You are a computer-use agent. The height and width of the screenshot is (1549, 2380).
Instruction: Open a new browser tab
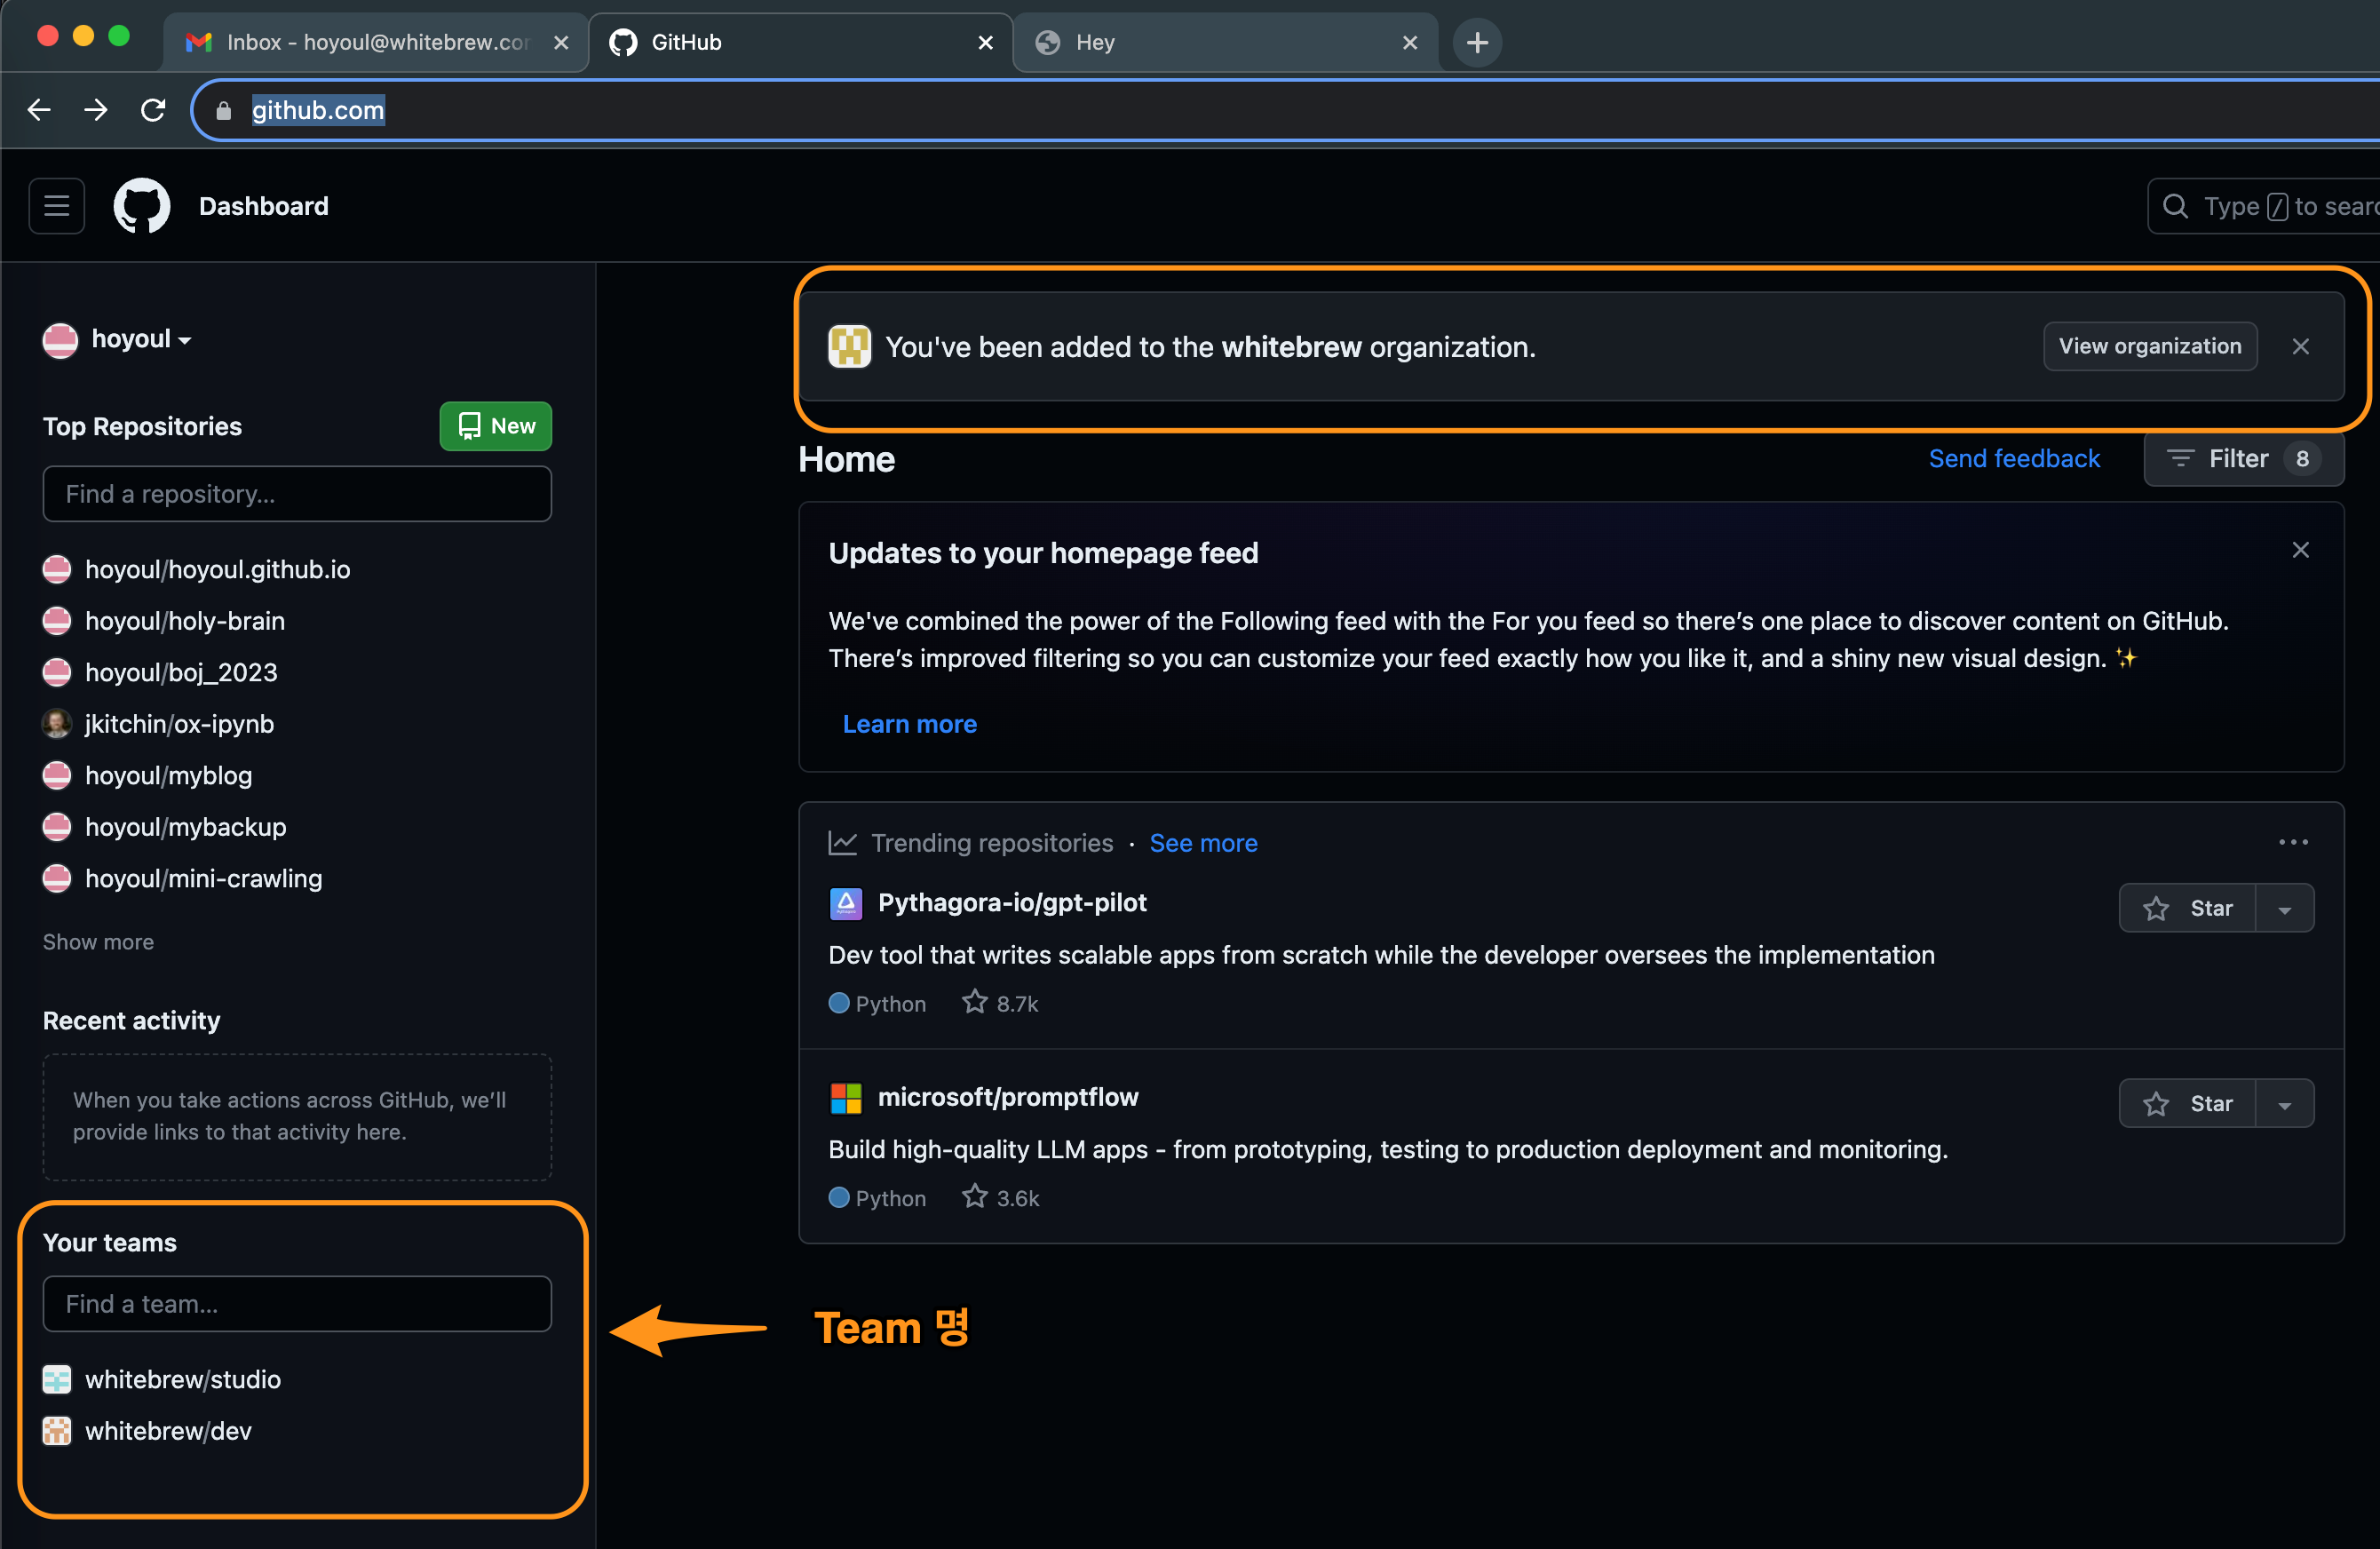tap(1476, 42)
